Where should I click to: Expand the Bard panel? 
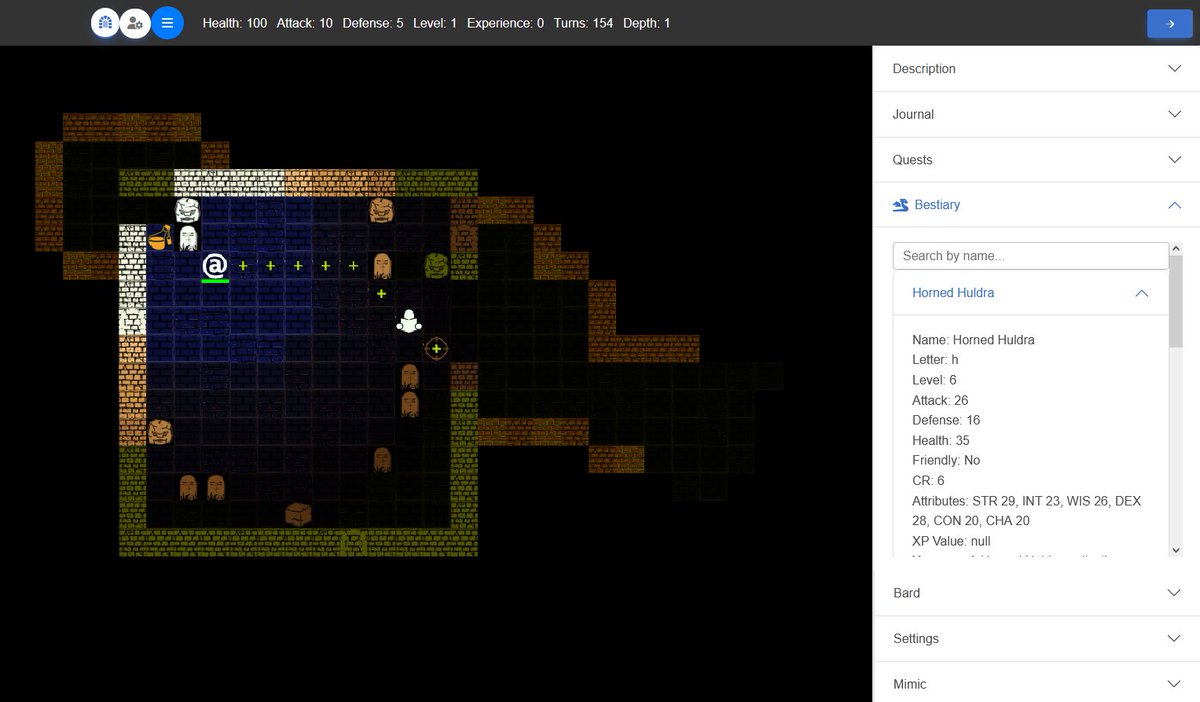(1036, 593)
